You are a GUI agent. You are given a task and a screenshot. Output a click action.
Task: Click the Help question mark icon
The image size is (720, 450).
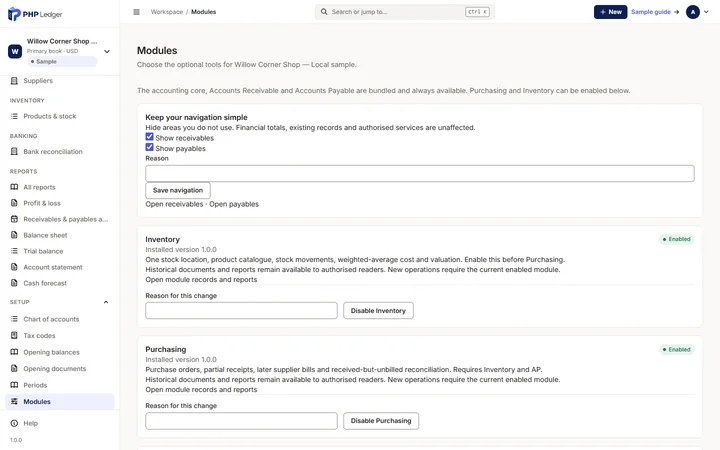[14, 423]
